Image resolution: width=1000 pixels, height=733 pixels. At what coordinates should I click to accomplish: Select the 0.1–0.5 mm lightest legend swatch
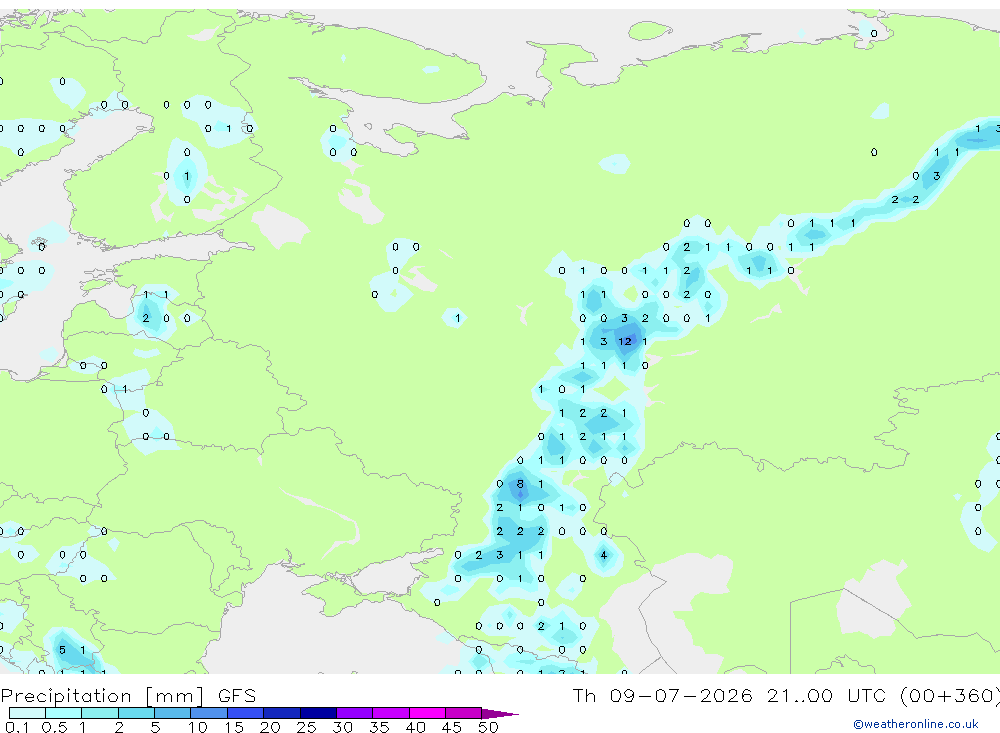[x=27, y=713]
